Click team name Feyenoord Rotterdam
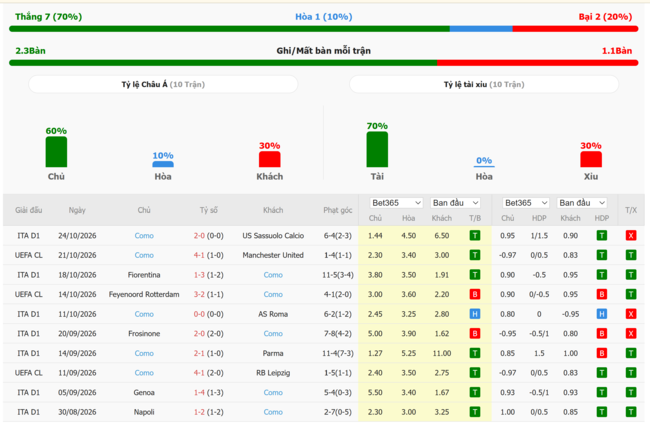The height and width of the screenshot is (423, 650). pyautogui.click(x=144, y=294)
